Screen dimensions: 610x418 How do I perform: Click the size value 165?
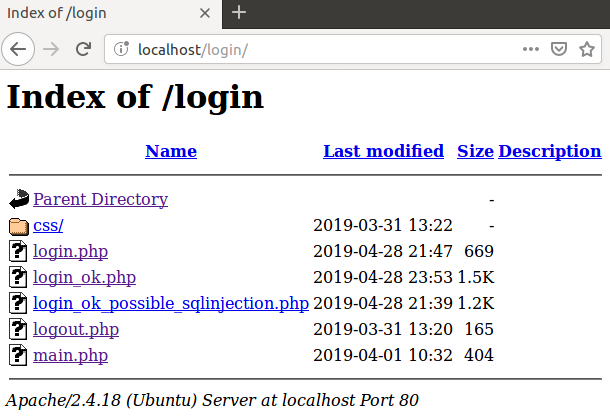[479, 330]
